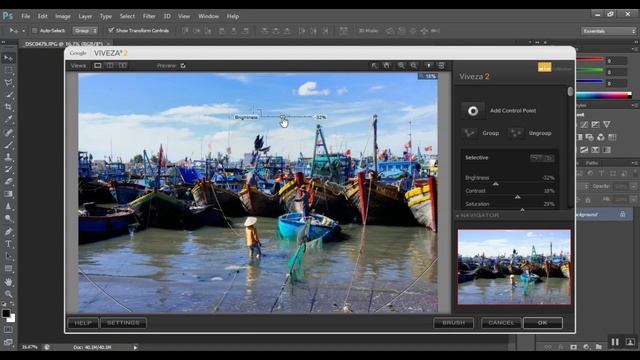640x360 pixels.
Task: Select the arrow pointer tool in Viveza
Action: coord(374,65)
